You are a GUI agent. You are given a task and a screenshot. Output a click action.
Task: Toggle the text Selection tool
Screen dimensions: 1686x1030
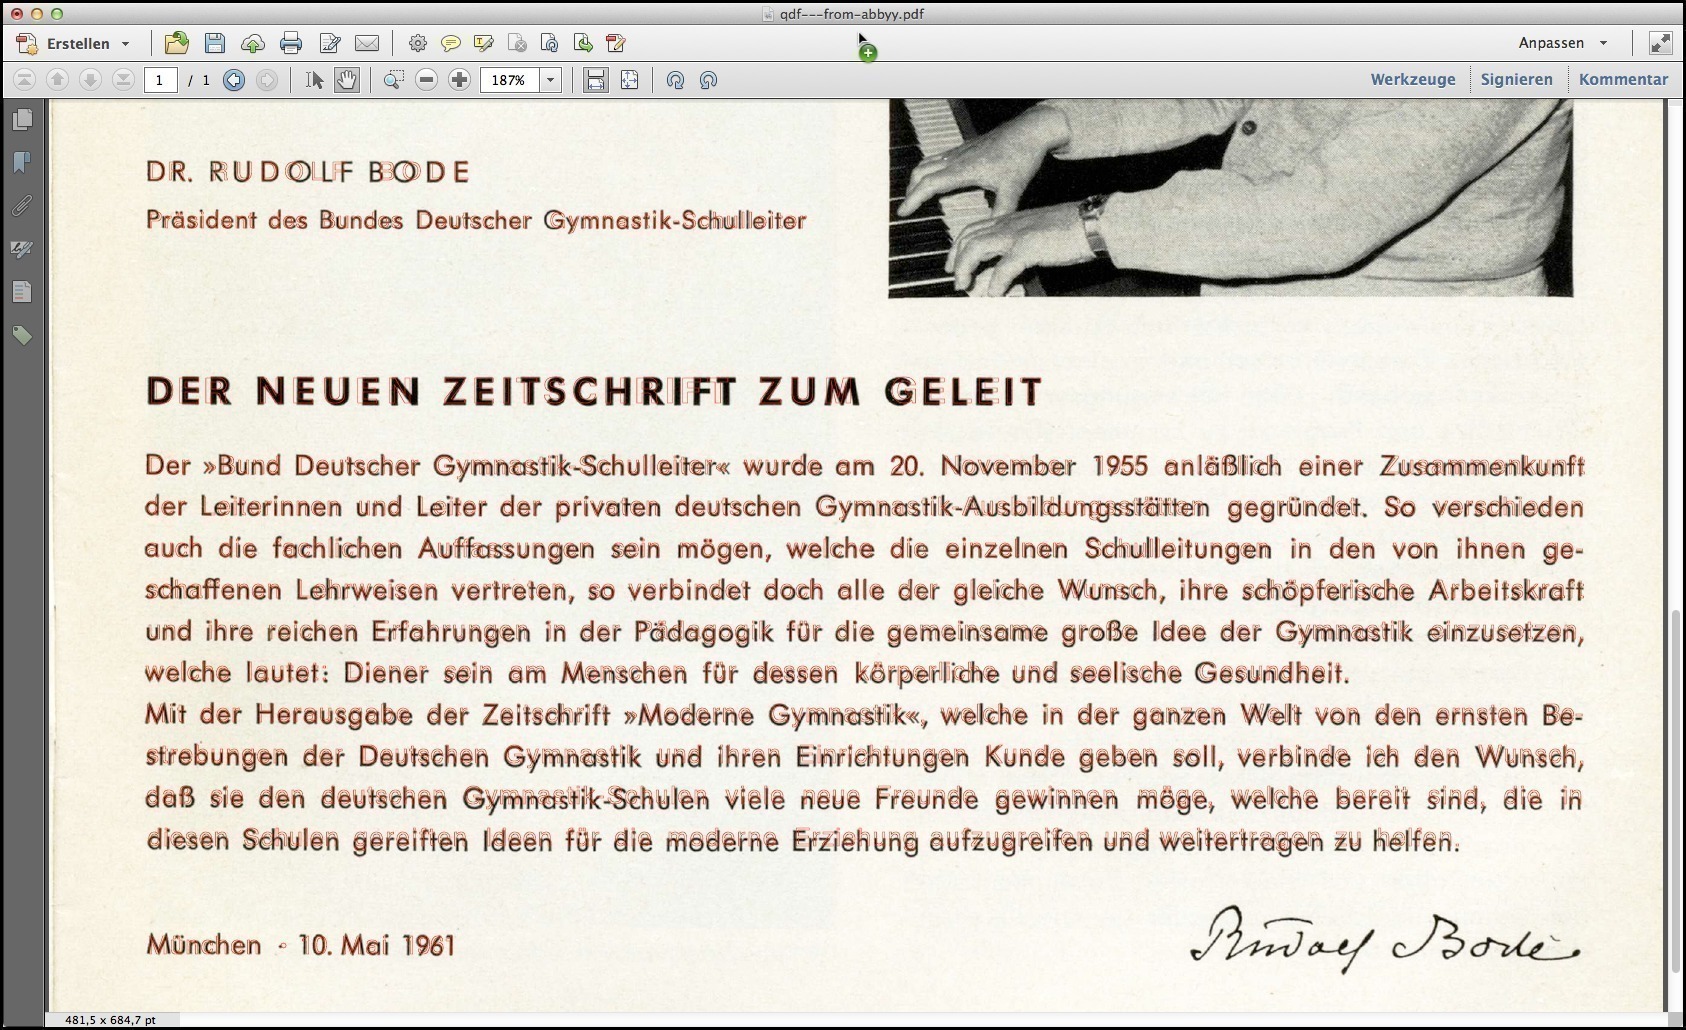click(314, 80)
